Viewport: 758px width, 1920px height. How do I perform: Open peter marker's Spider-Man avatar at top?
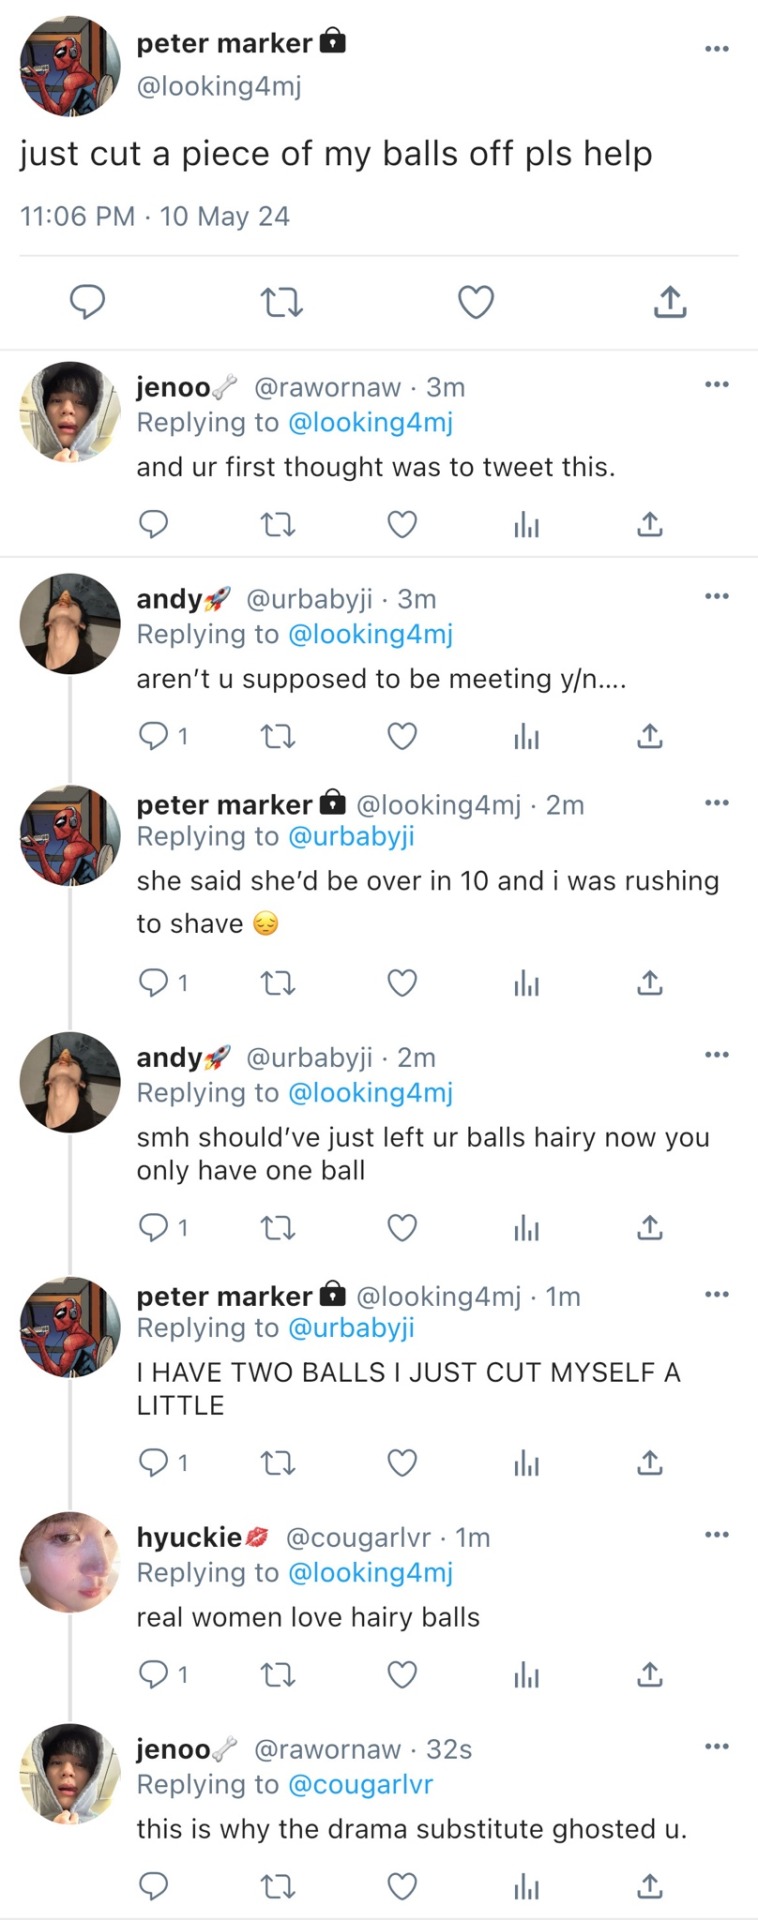[69, 66]
